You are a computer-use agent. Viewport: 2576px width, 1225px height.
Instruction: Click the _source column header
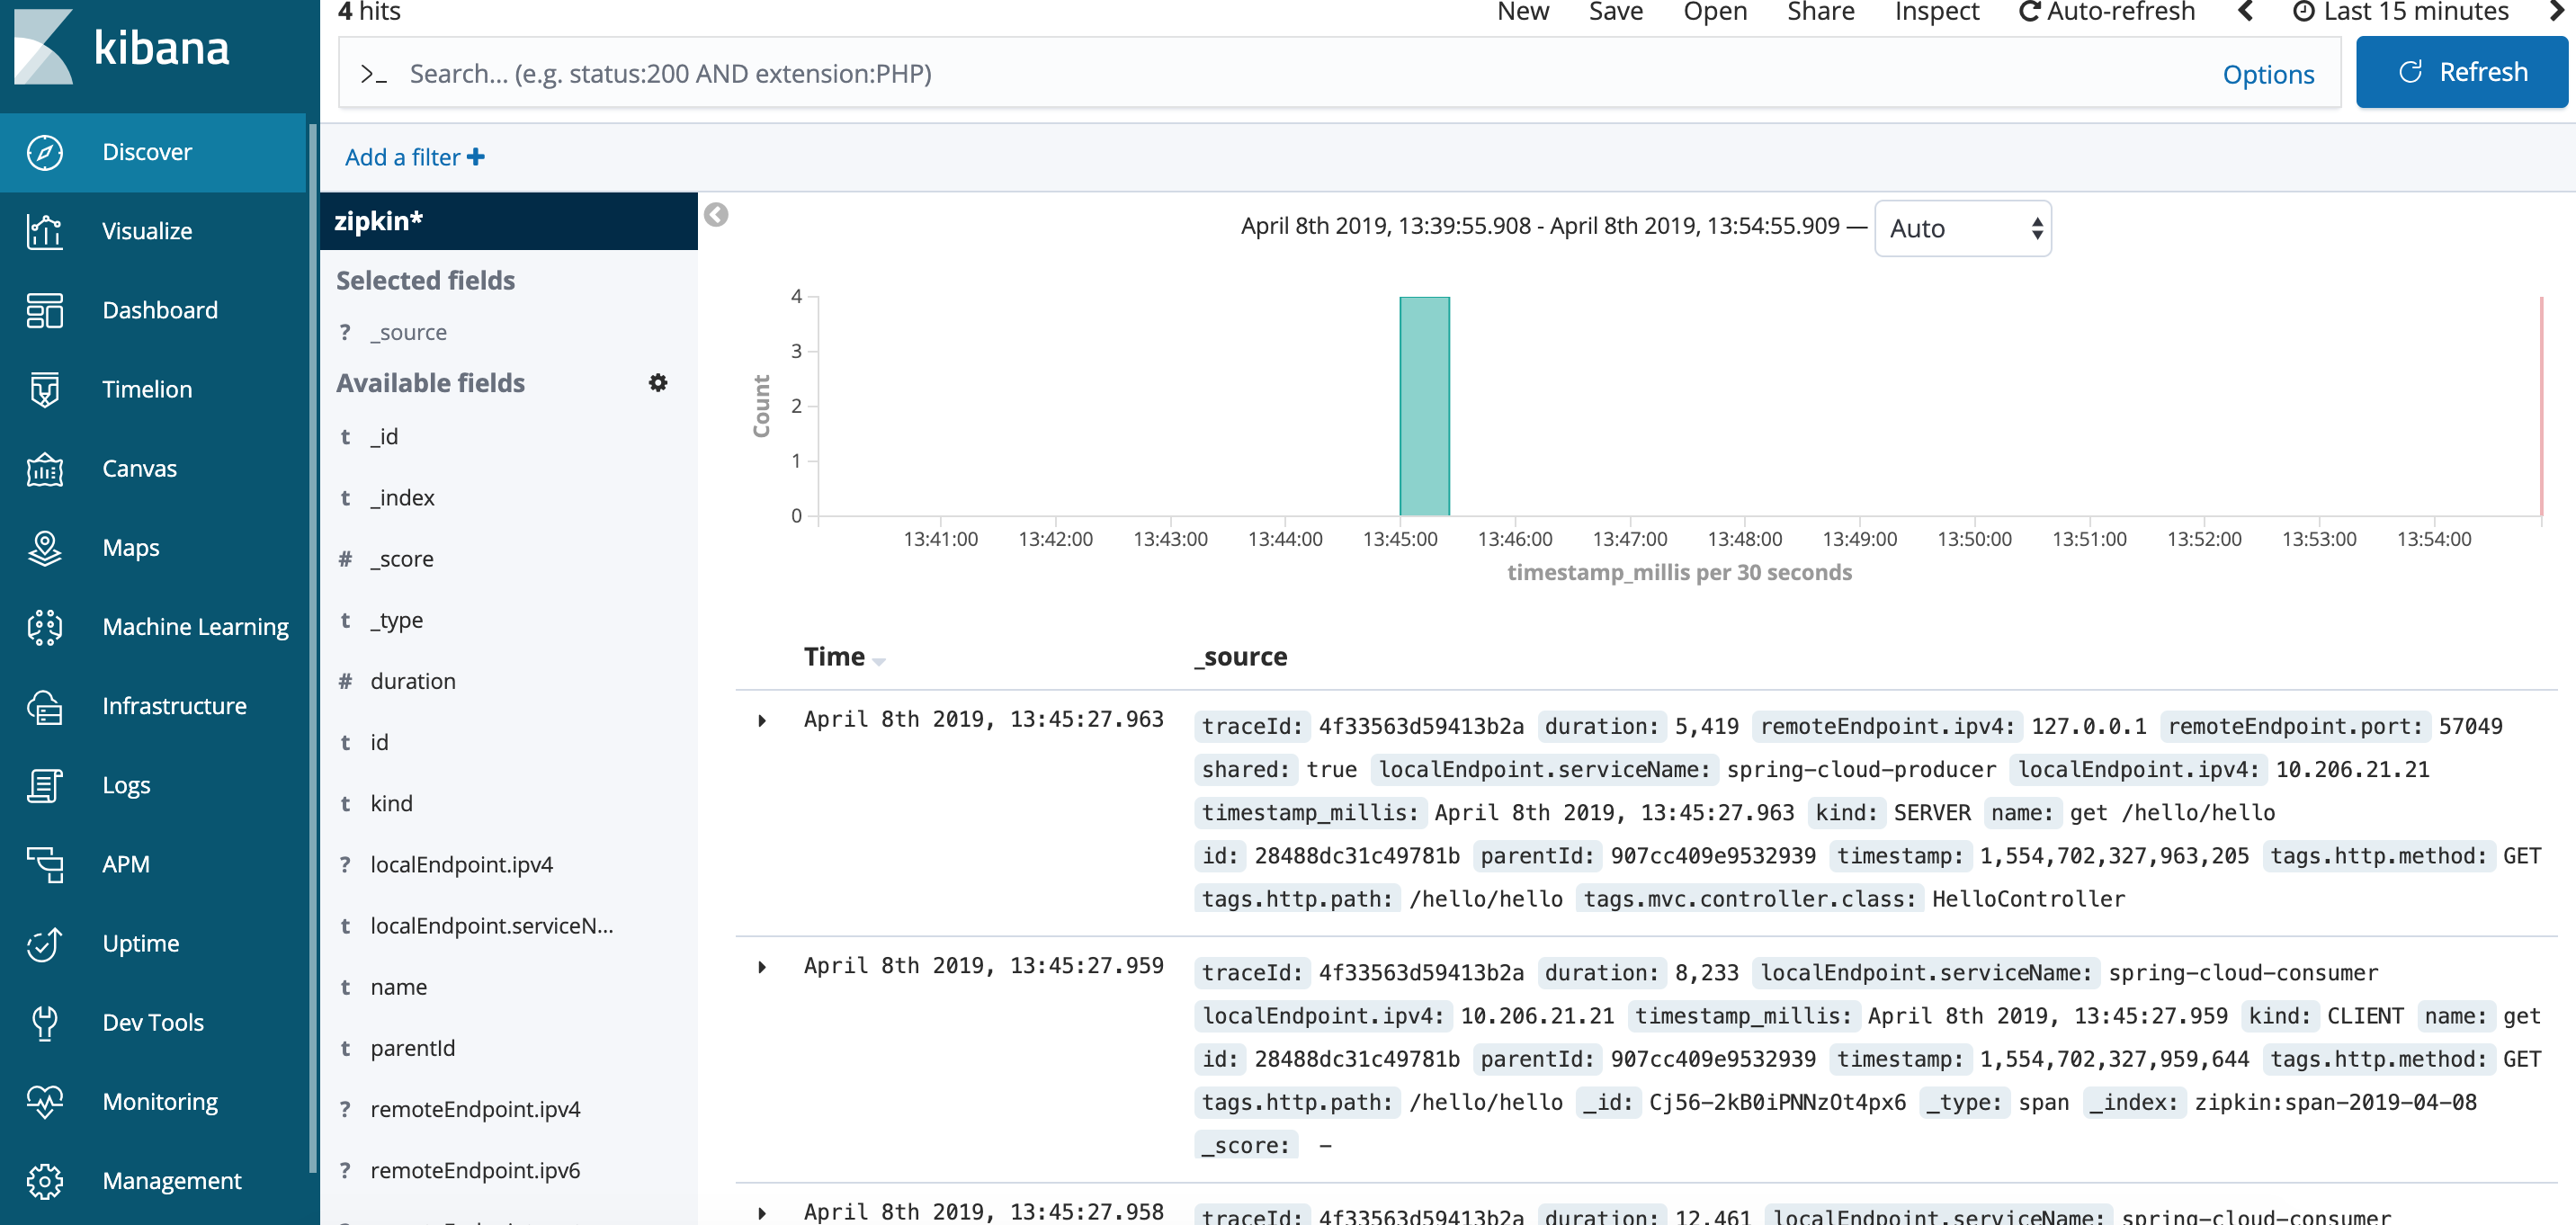[1240, 657]
